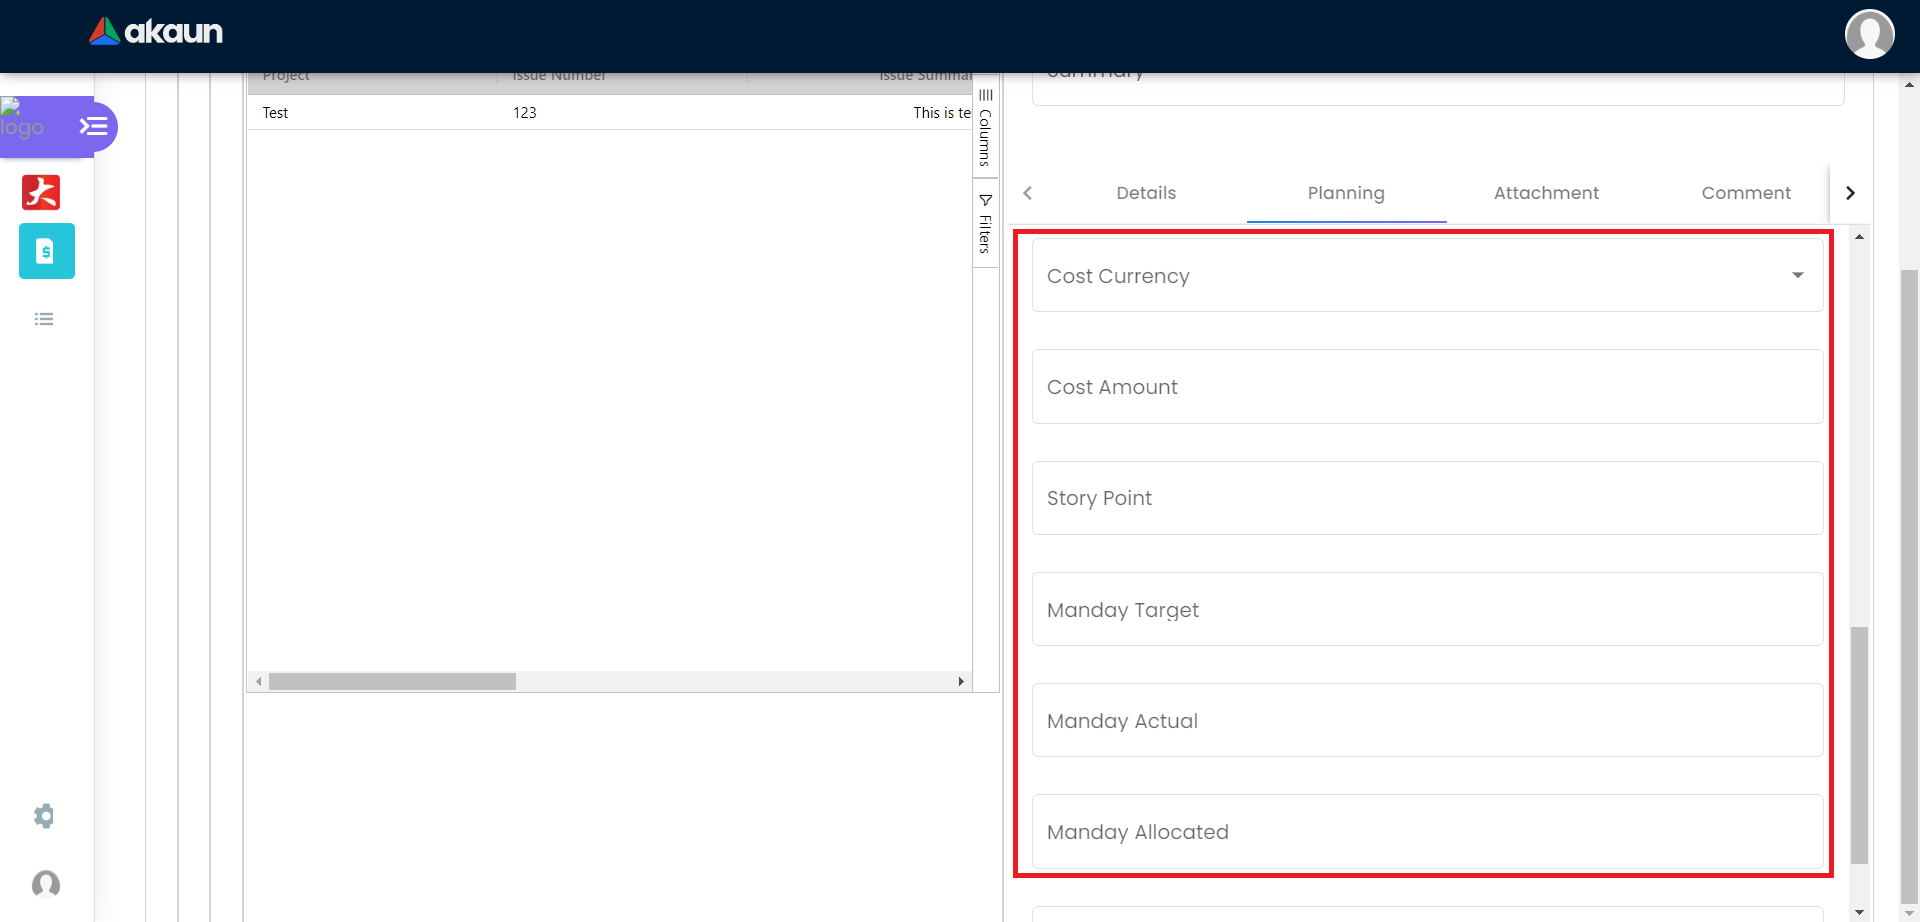
Task: Click bottom sidebar user avatar icon
Action: tap(46, 884)
